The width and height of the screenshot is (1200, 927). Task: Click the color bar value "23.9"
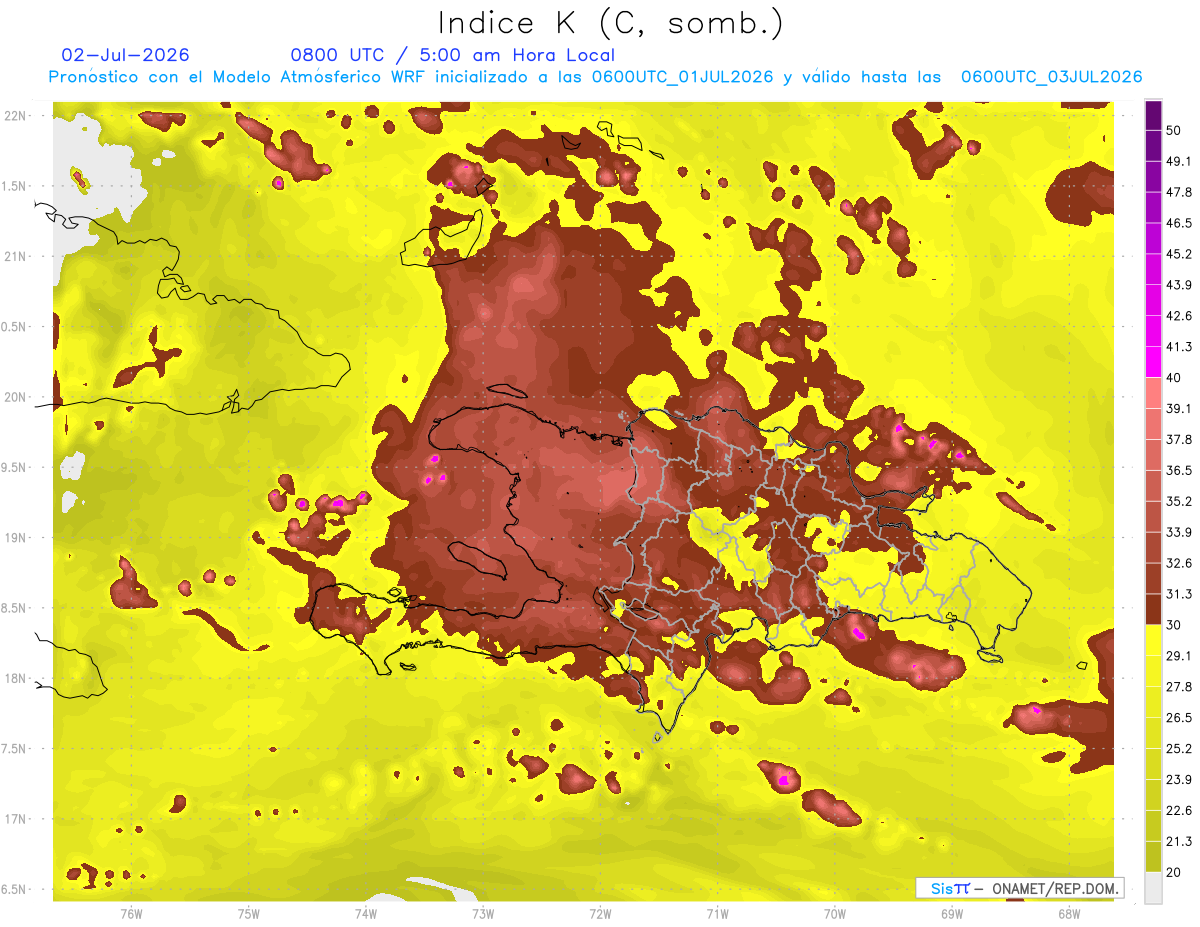(1178, 779)
